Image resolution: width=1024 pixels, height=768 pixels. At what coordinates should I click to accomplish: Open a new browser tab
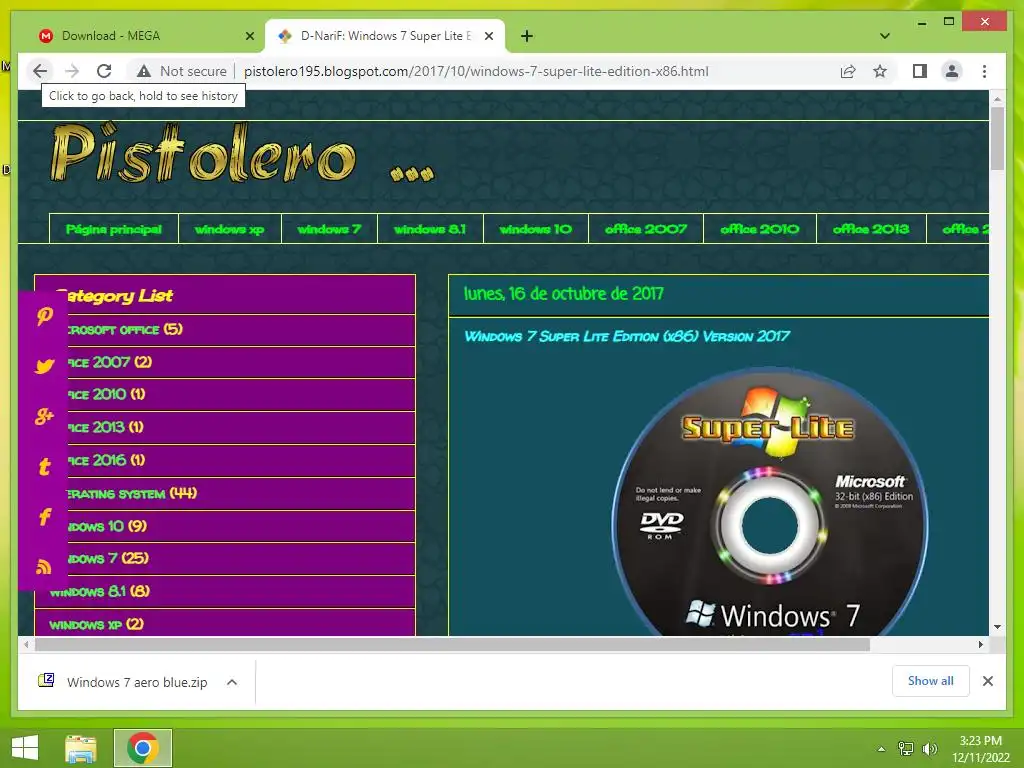[526, 36]
